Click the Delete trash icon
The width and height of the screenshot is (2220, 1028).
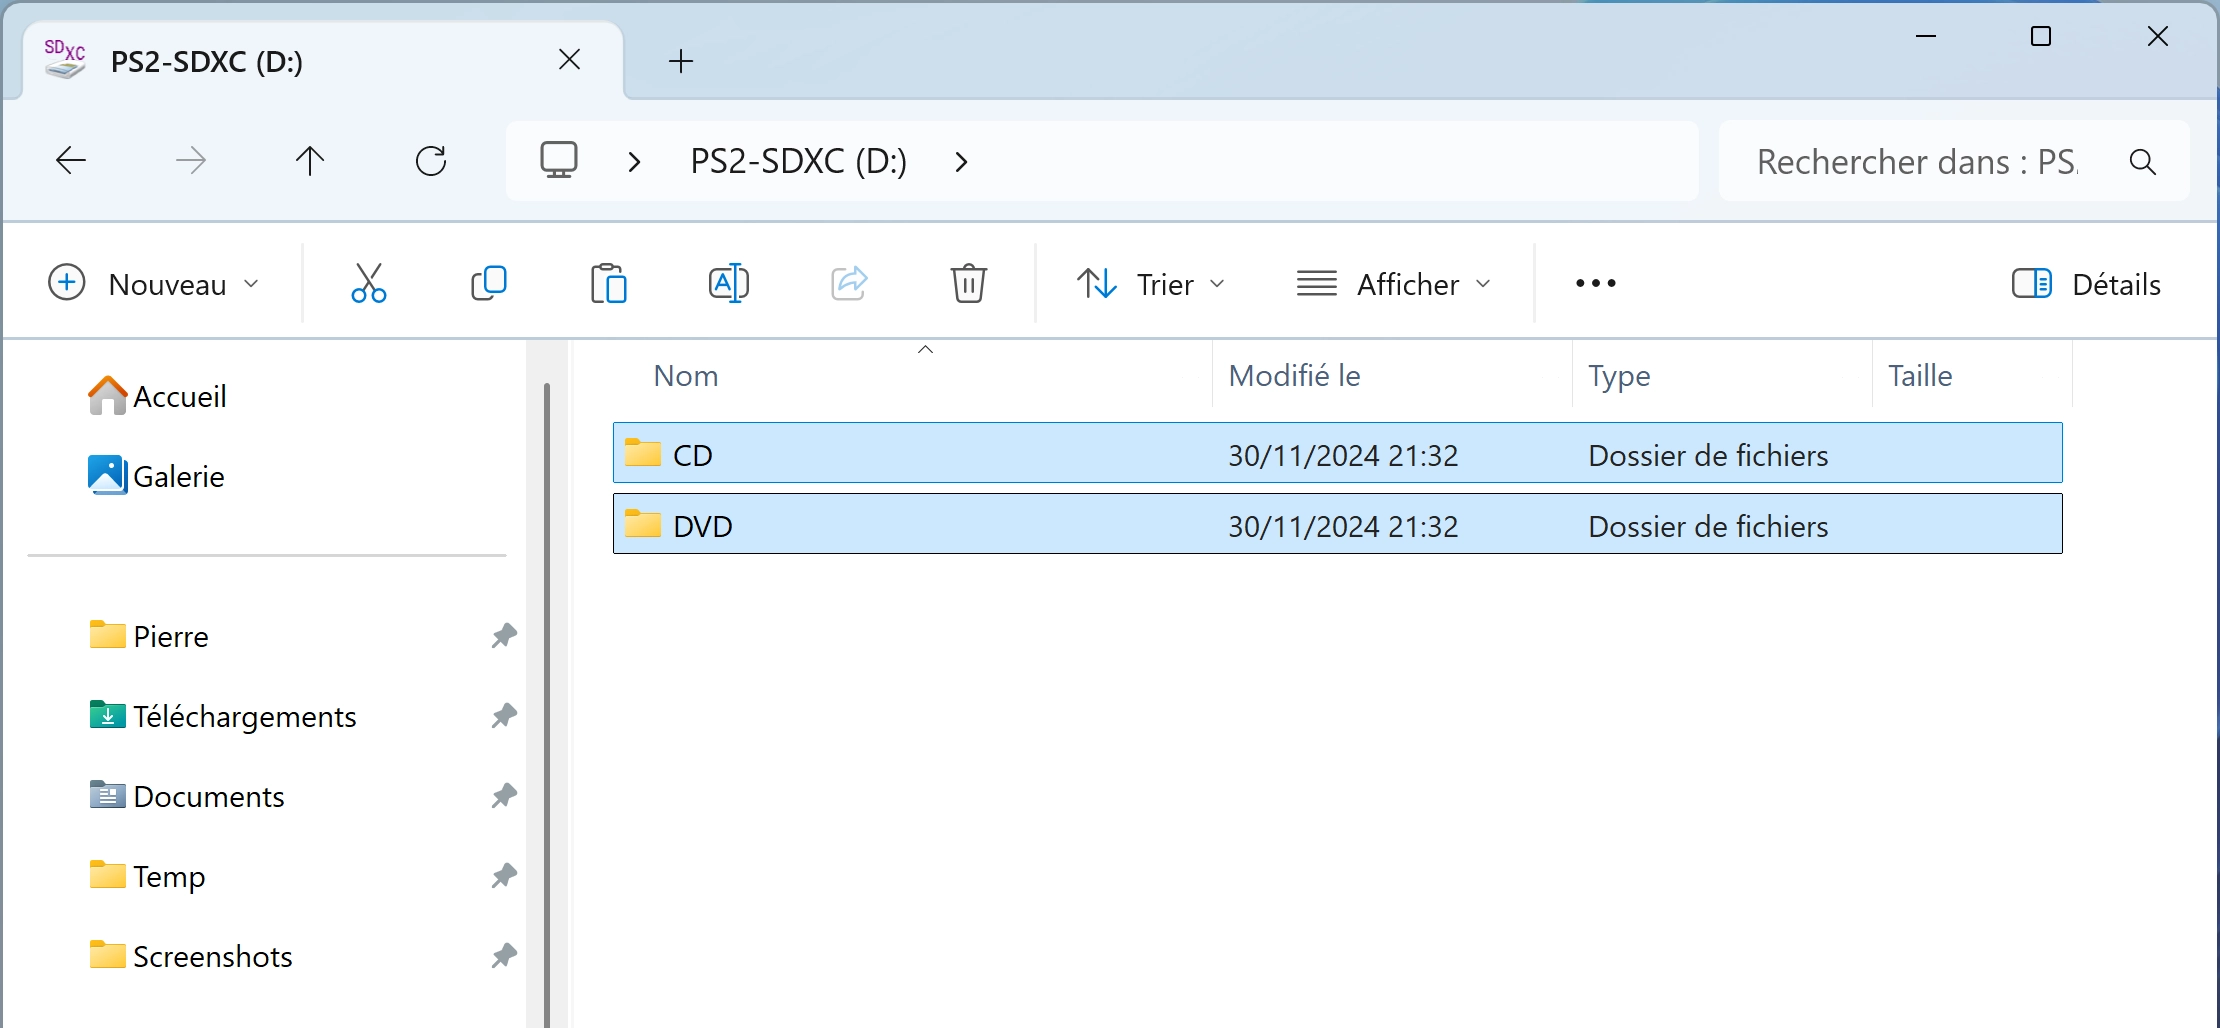(x=968, y=284)
